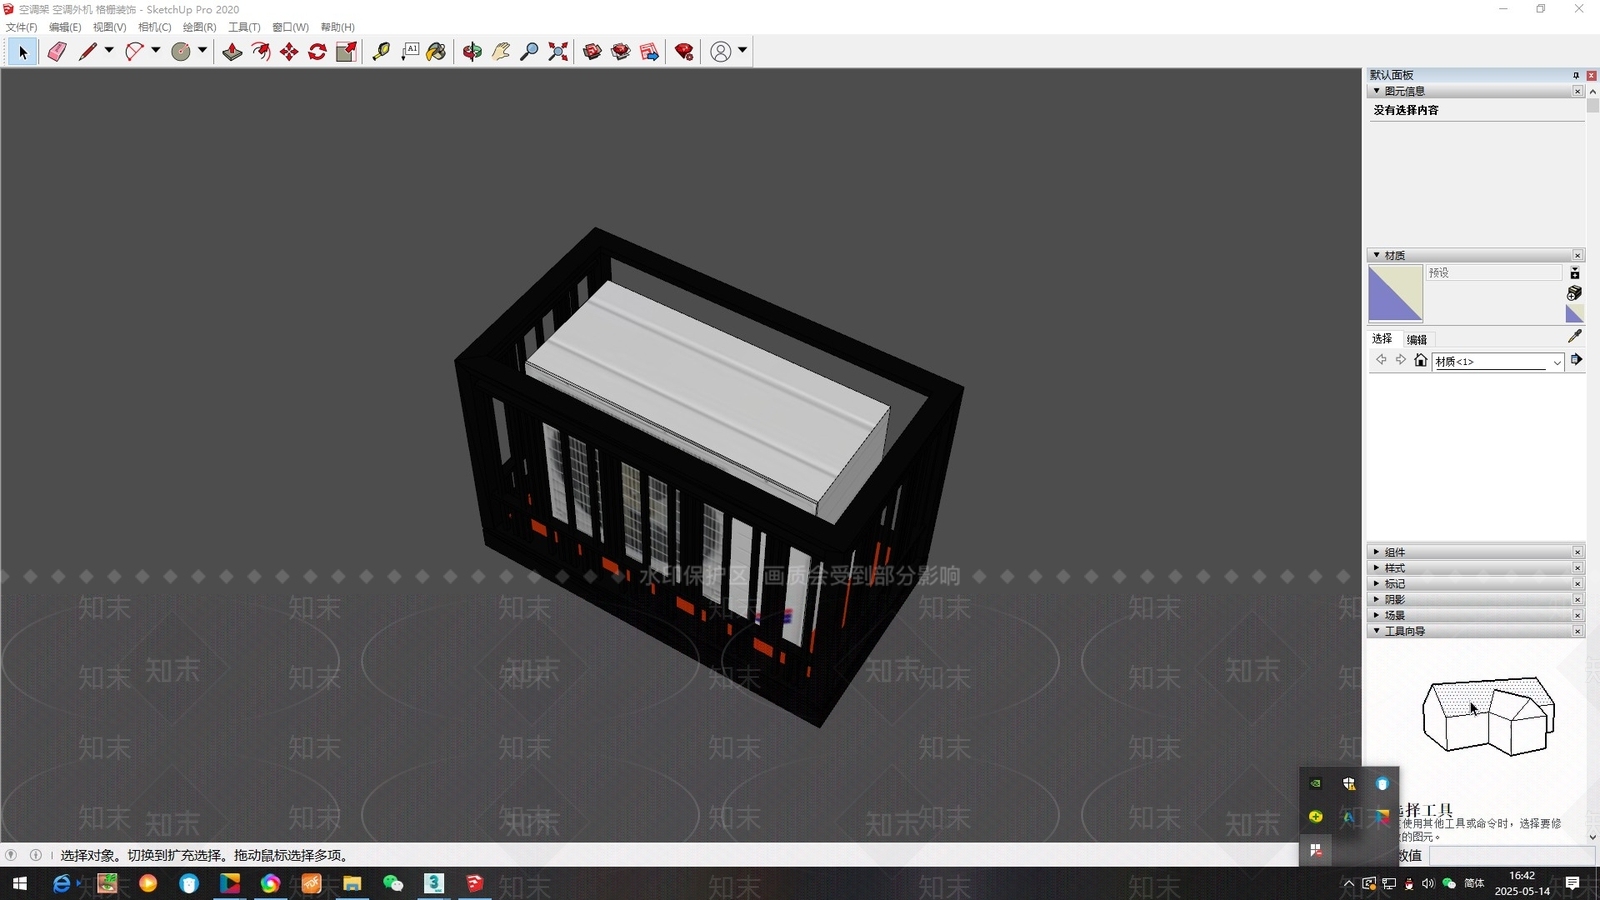The height and width of the screenshot is (900, 1600).
Task: Click Send to LayOut icon
Action: click(649, 52)
